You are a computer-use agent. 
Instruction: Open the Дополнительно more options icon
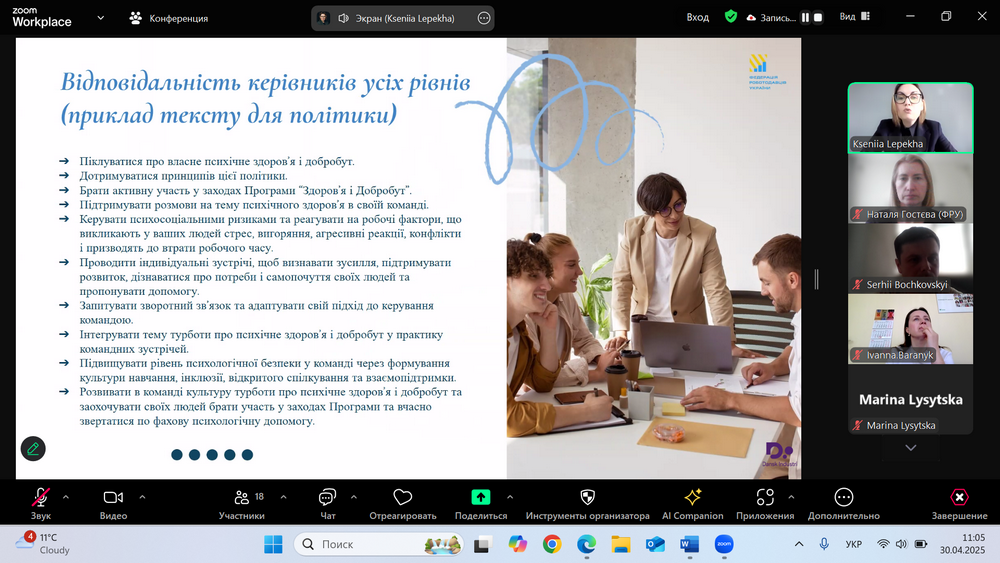[x=844, y=498]
